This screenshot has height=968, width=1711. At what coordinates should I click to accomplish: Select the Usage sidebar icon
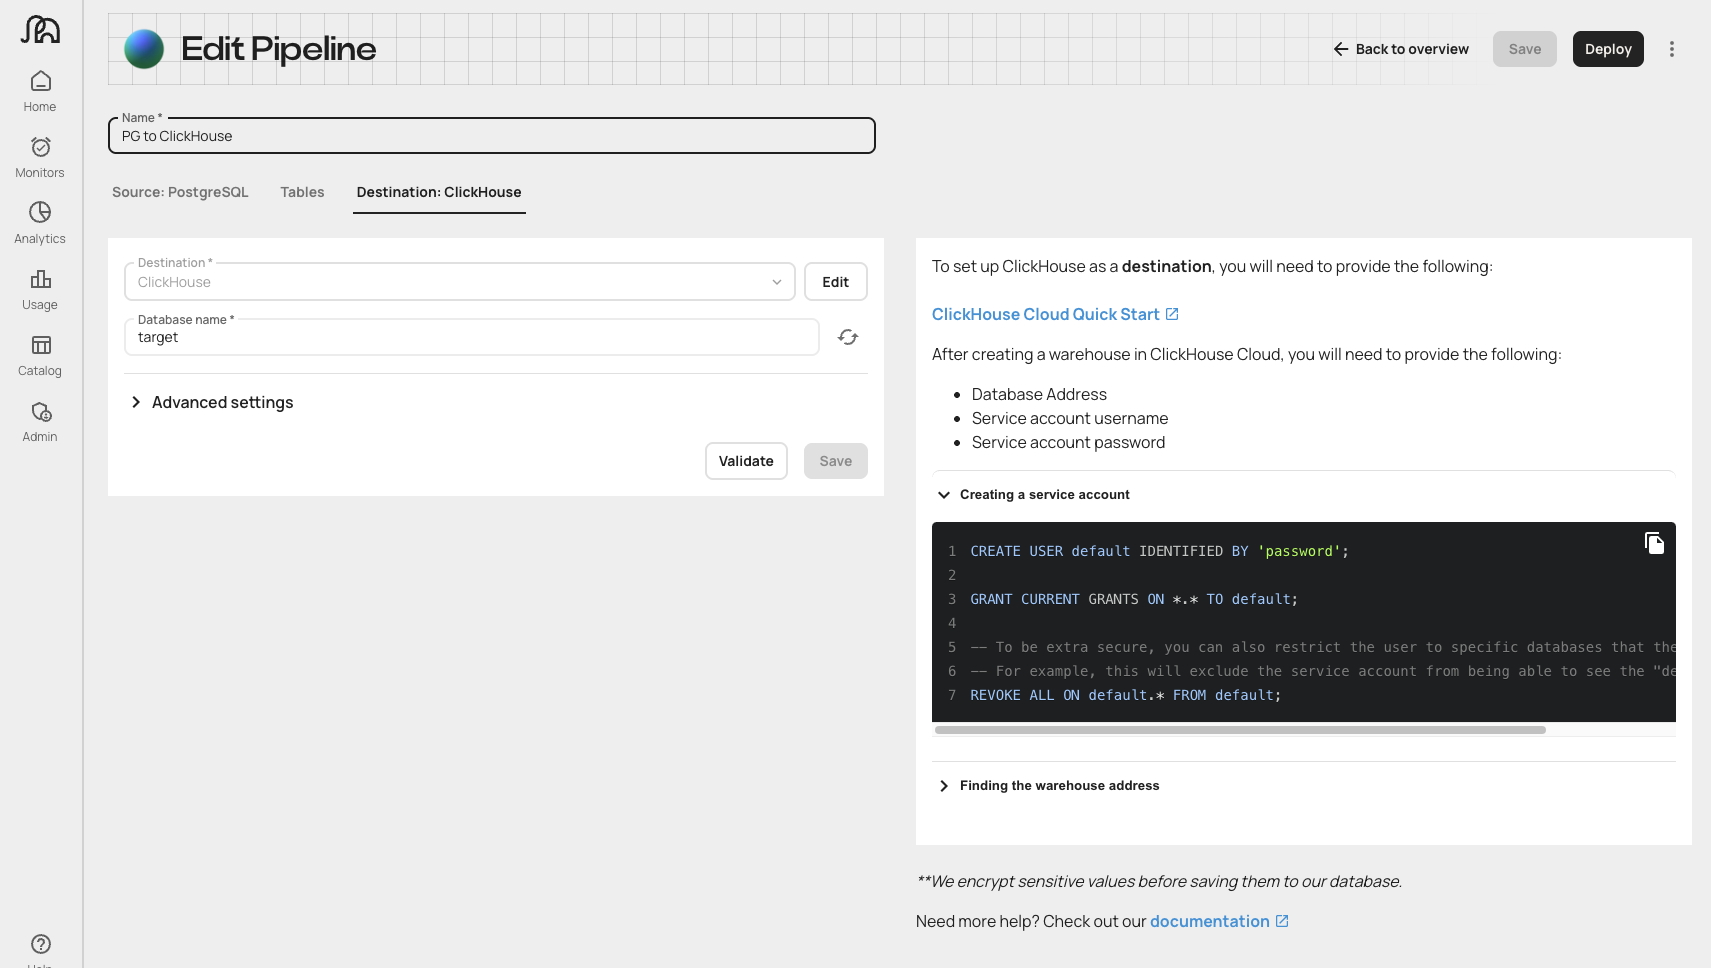[x=40, y=289]
